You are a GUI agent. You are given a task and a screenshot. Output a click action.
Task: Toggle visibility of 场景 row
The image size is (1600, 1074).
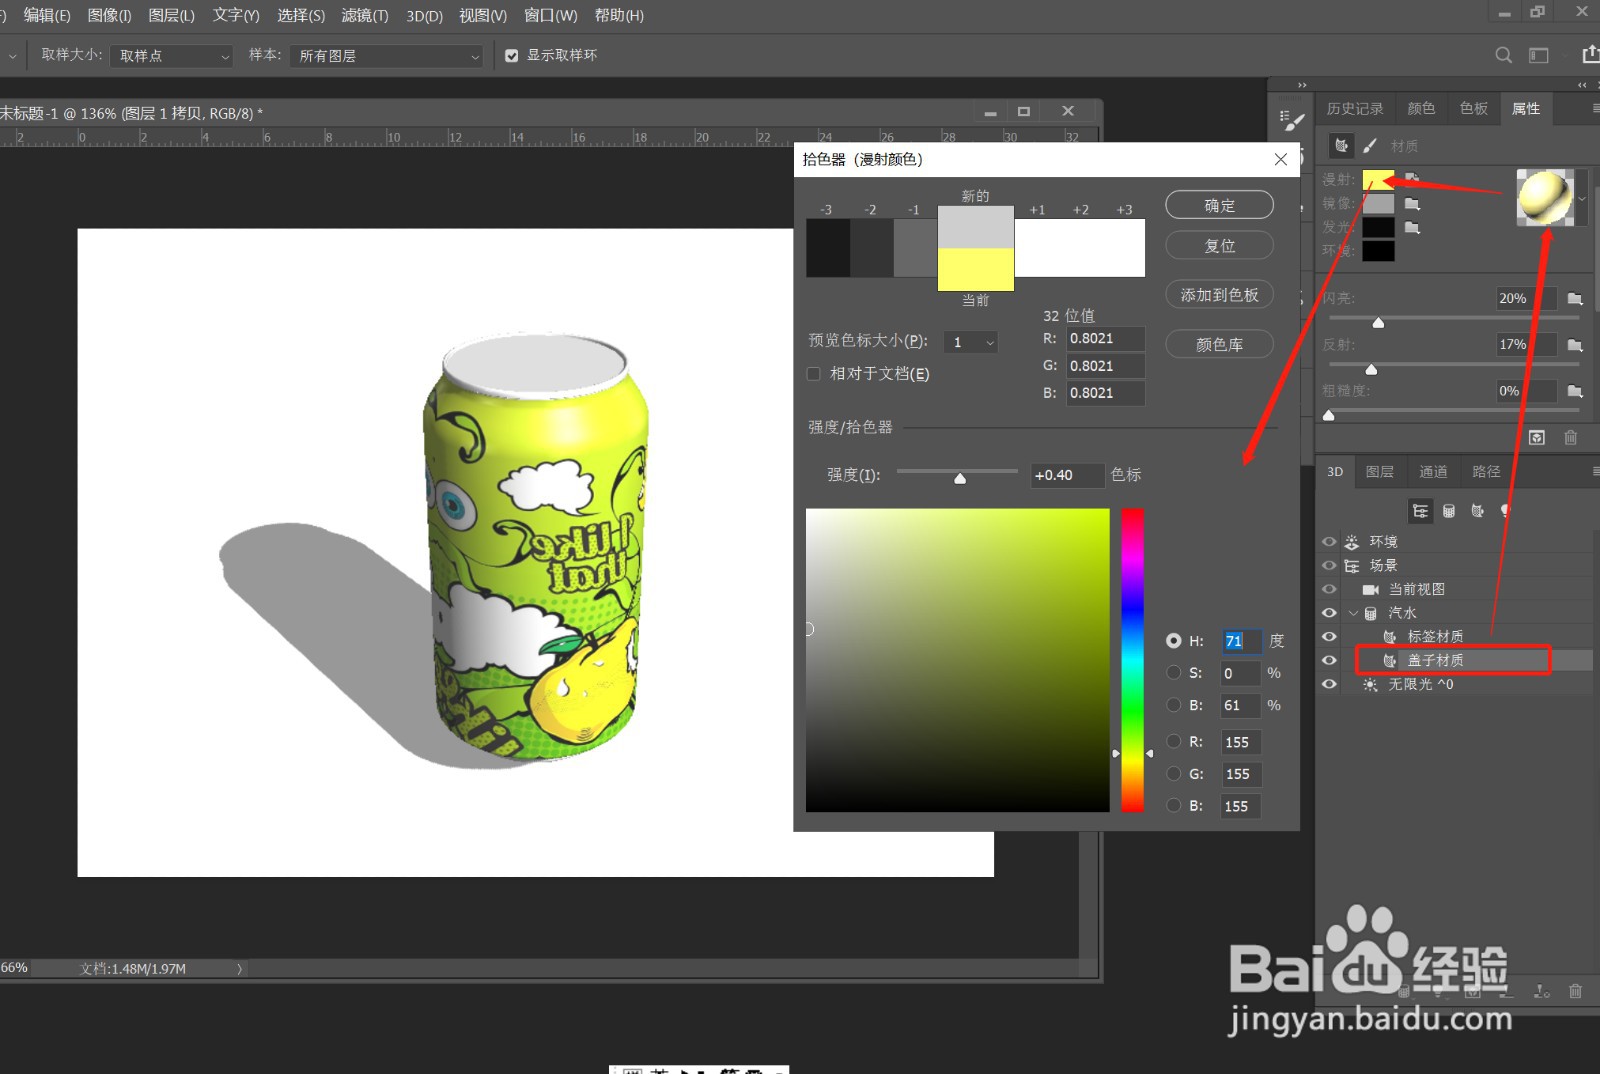[x=1329, y=565]
